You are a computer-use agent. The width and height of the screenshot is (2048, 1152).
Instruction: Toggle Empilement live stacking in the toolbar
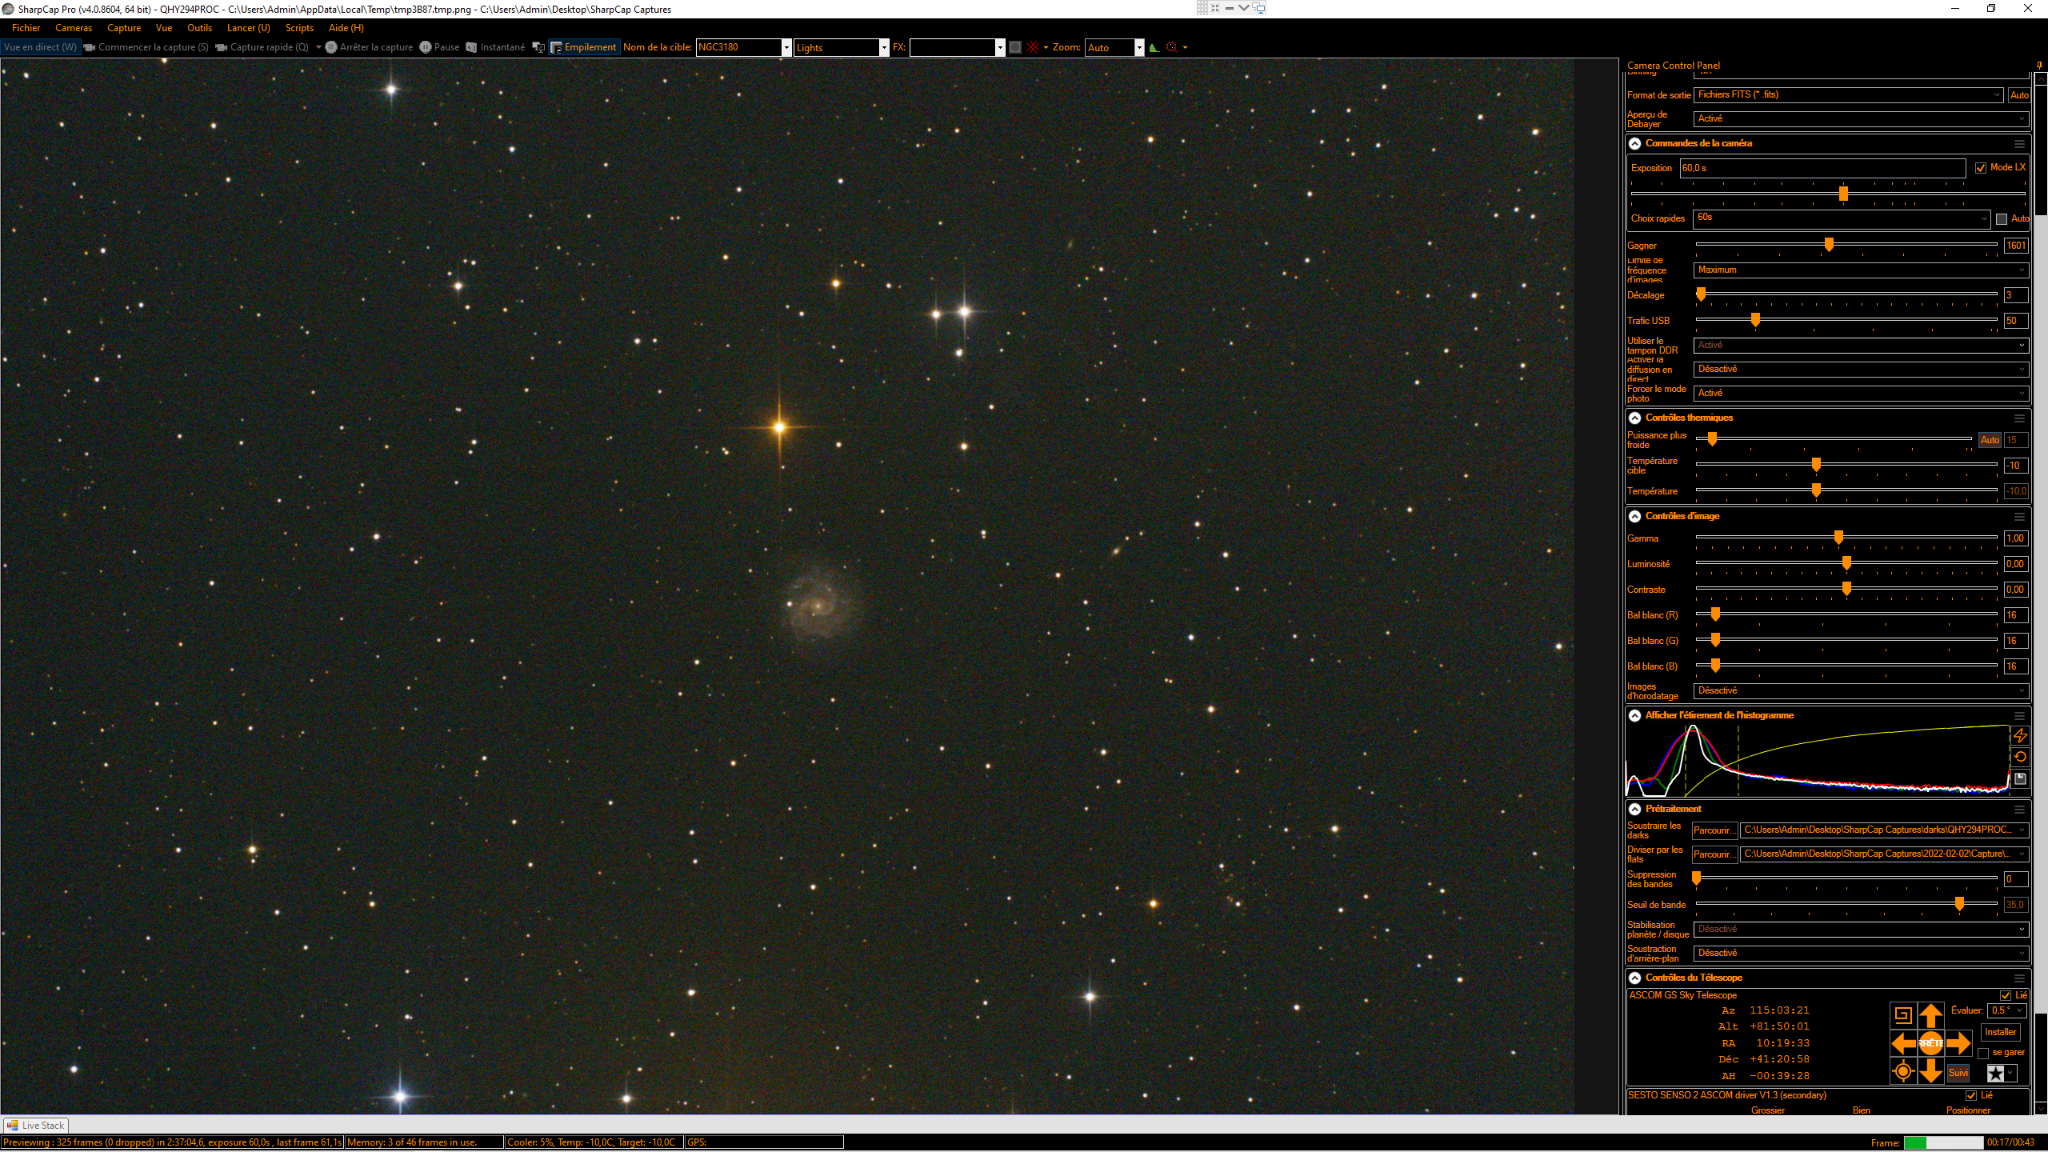584,47
